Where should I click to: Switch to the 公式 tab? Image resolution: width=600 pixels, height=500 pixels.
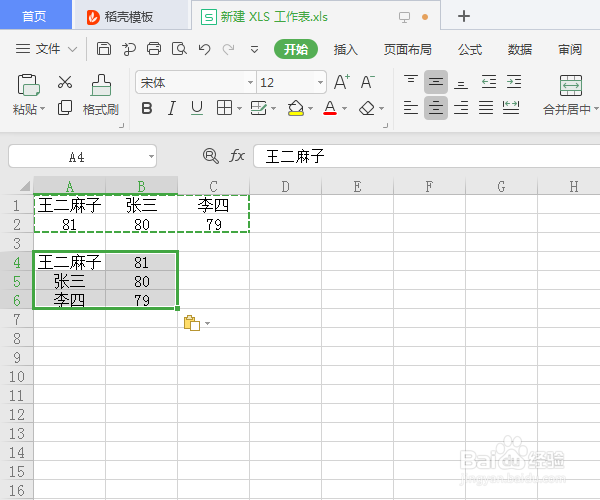470,49
